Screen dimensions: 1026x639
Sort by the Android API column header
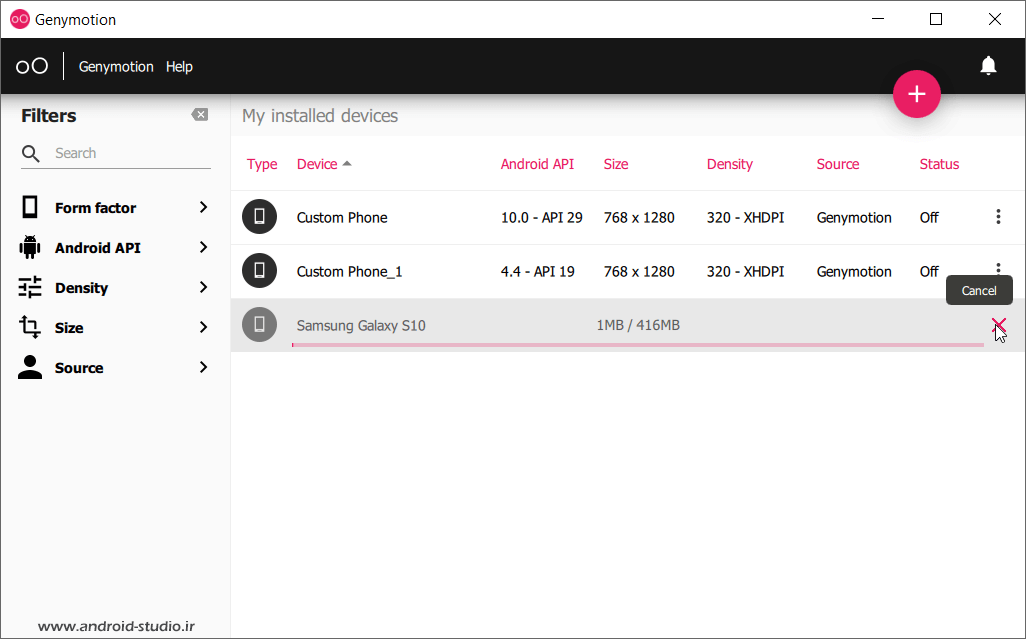pos(537,164)
